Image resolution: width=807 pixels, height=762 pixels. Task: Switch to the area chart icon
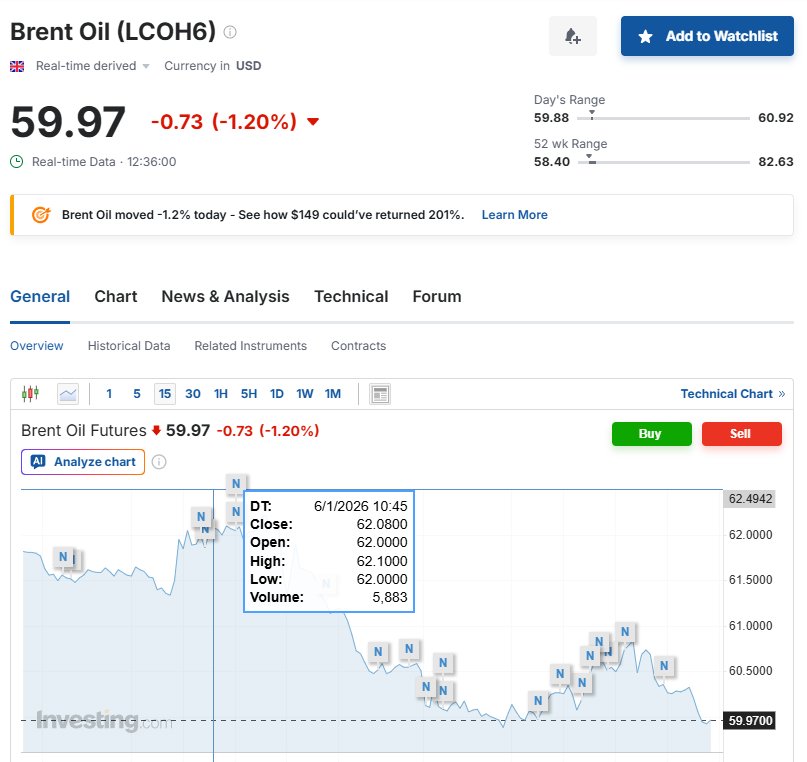pos(67,393)
